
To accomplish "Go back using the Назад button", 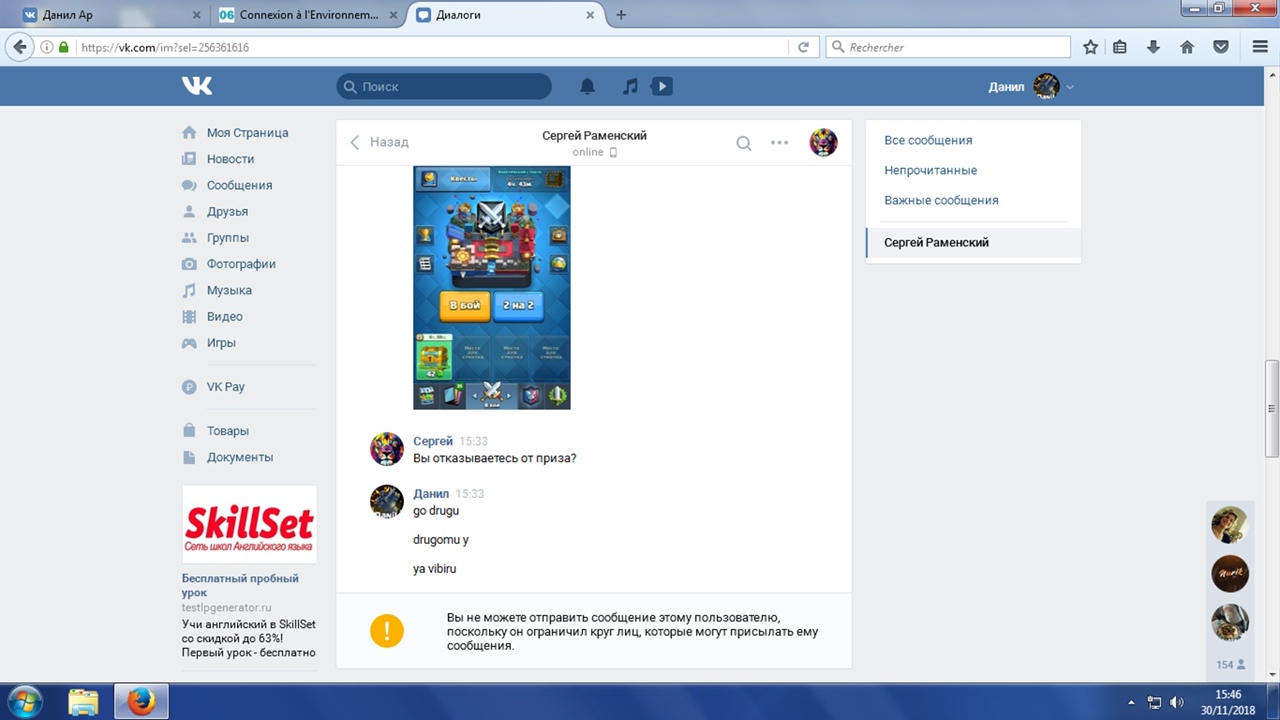I will pyautogui.click(x=379, y=142).
